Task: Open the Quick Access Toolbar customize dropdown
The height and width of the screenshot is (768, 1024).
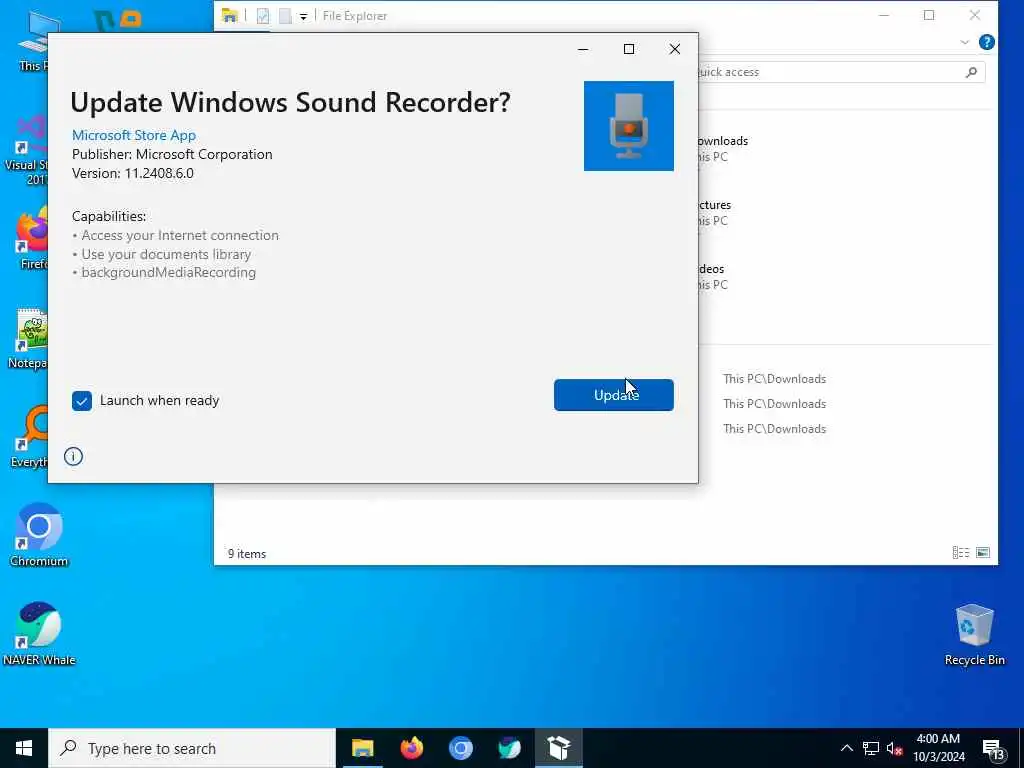Action: (x=304, y=16)
